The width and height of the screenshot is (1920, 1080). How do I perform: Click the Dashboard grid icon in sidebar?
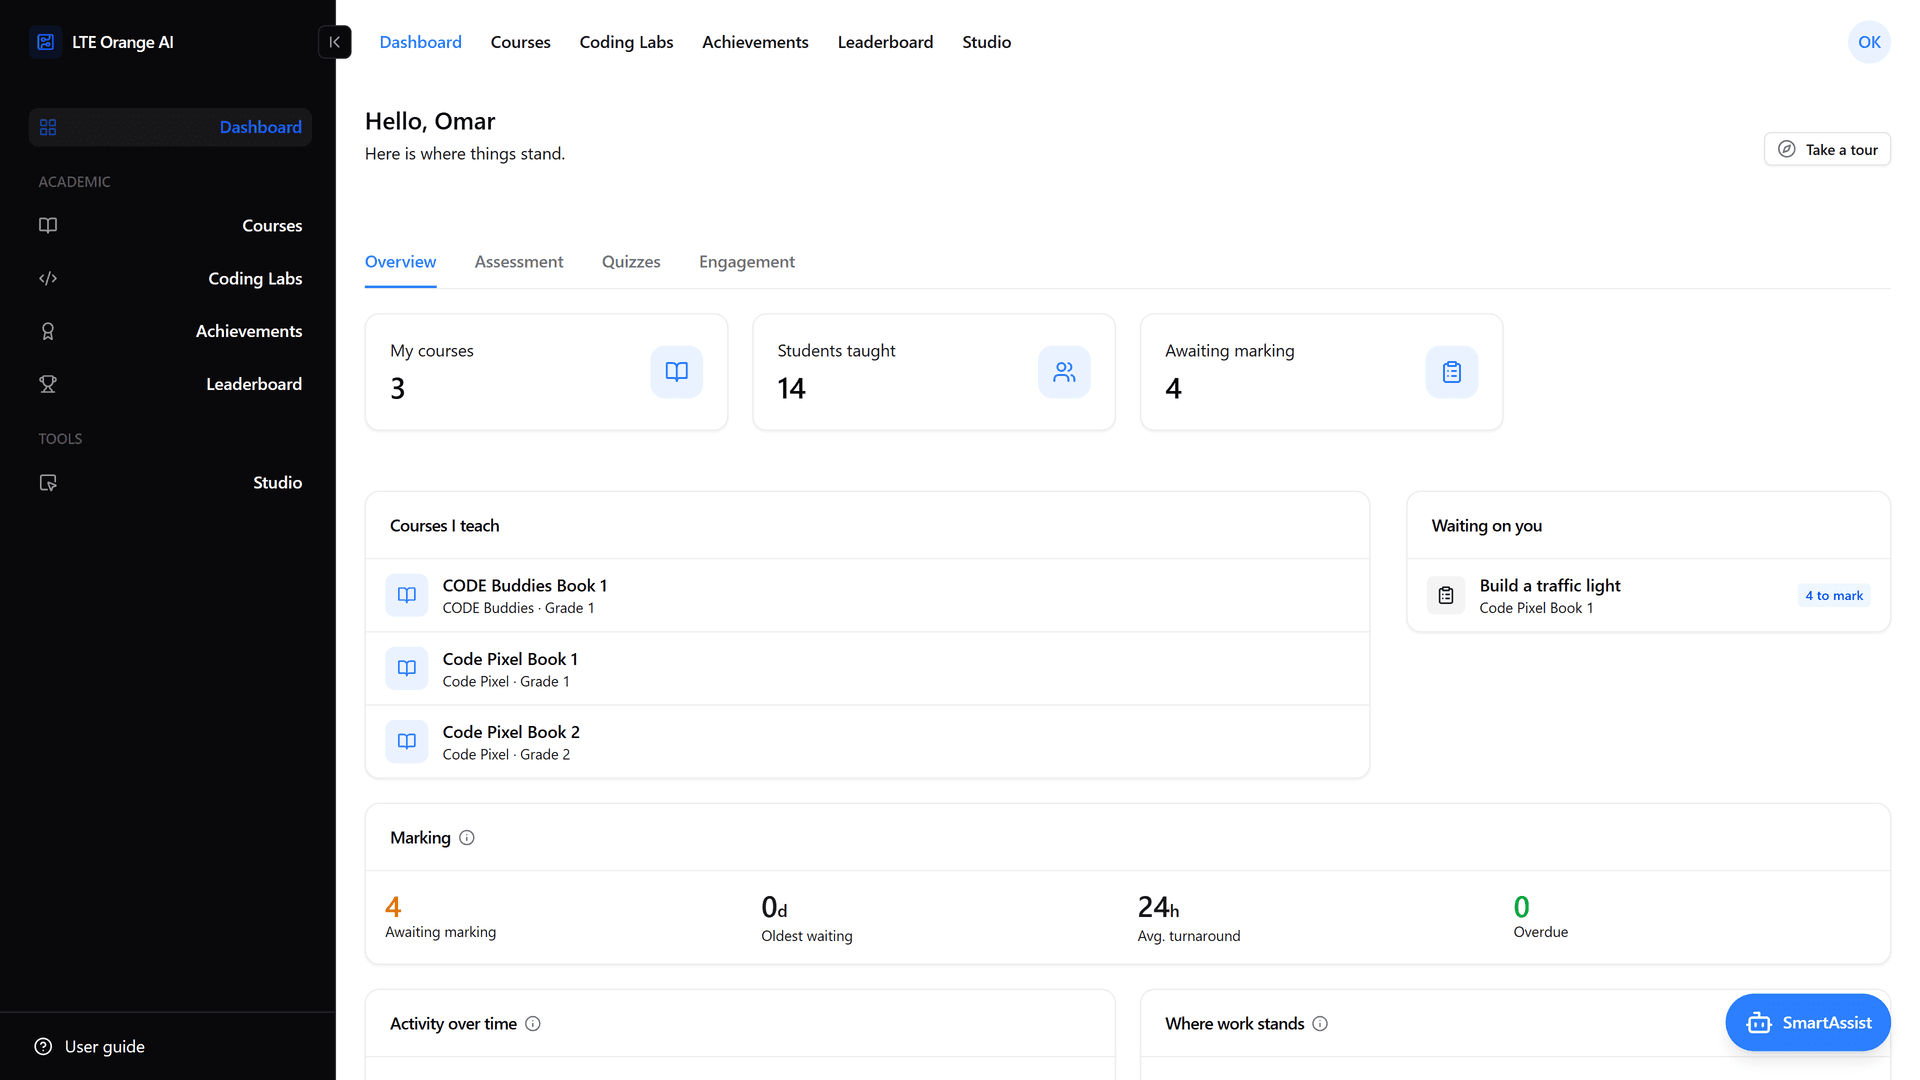(x=48, y=127)
